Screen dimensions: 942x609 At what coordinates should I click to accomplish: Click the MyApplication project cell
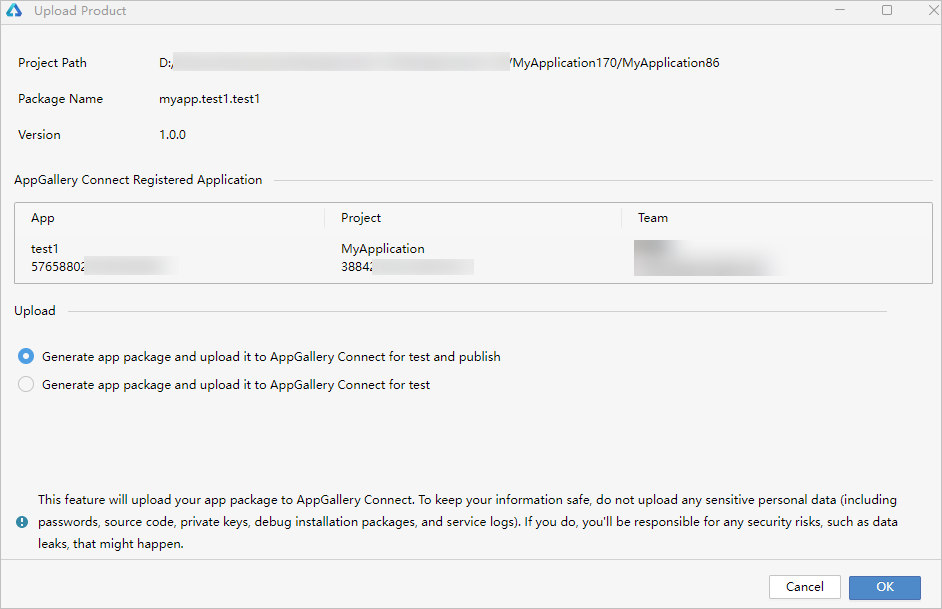(383, 249)
